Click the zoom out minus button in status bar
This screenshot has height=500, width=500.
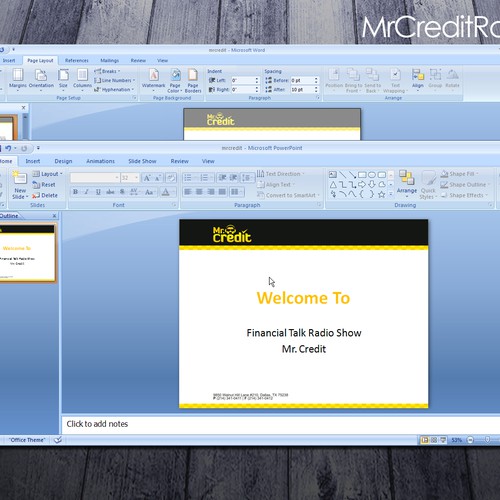[x=470, y=440]
